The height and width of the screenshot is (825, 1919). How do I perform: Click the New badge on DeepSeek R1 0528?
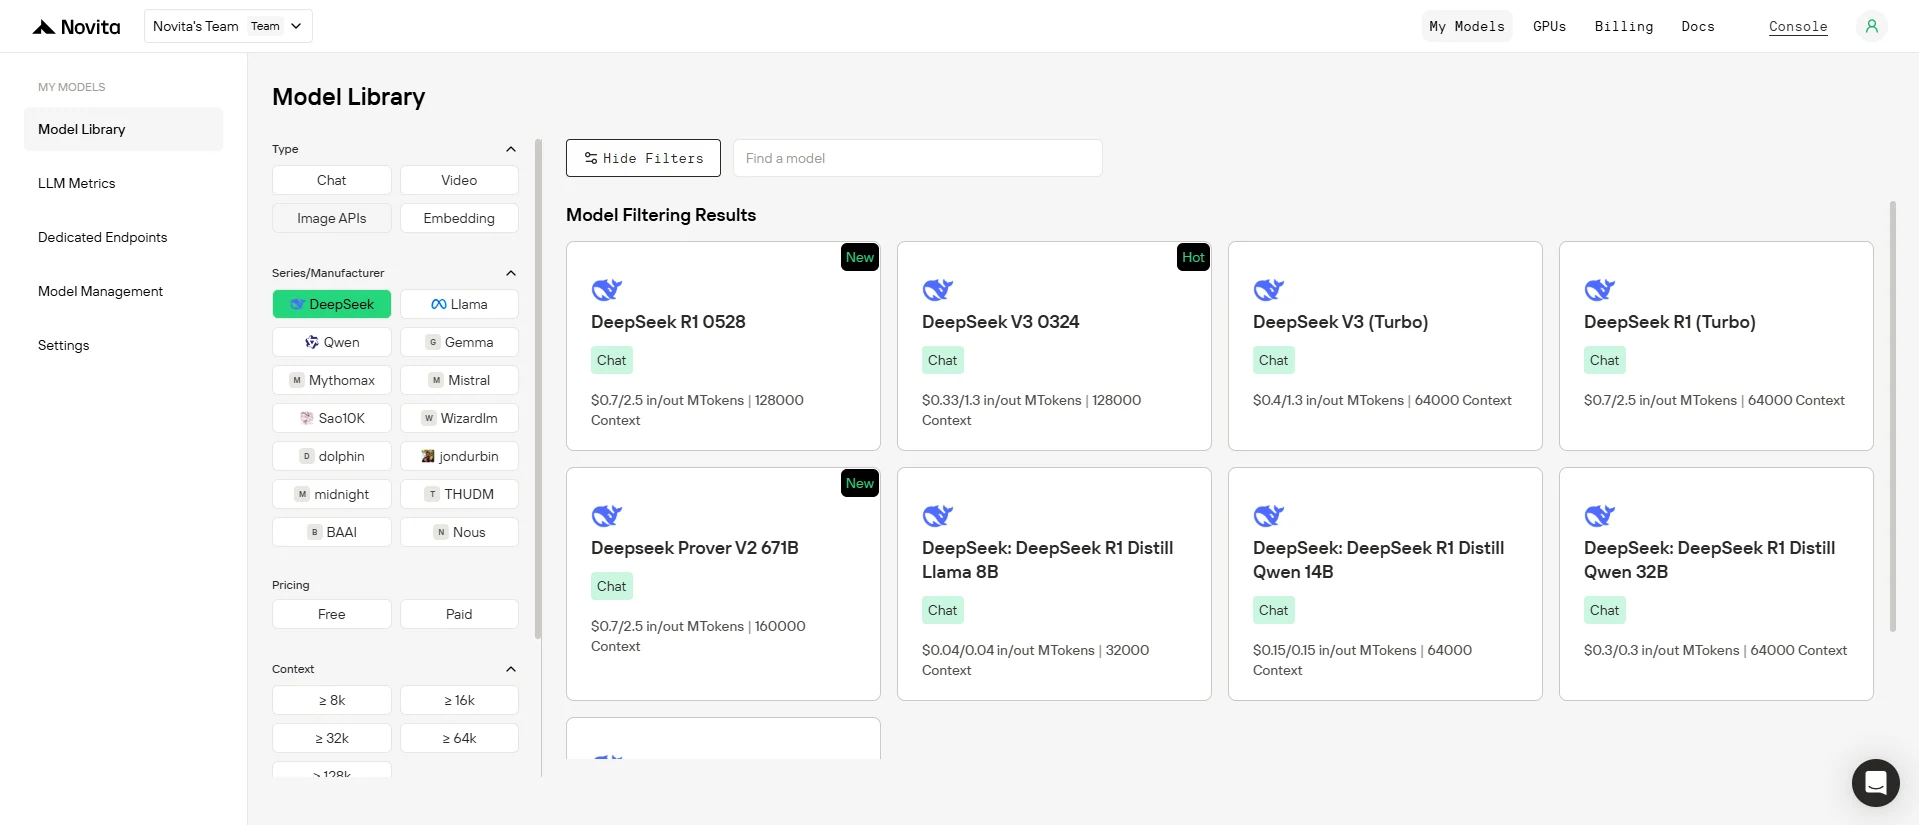(860, 257)
